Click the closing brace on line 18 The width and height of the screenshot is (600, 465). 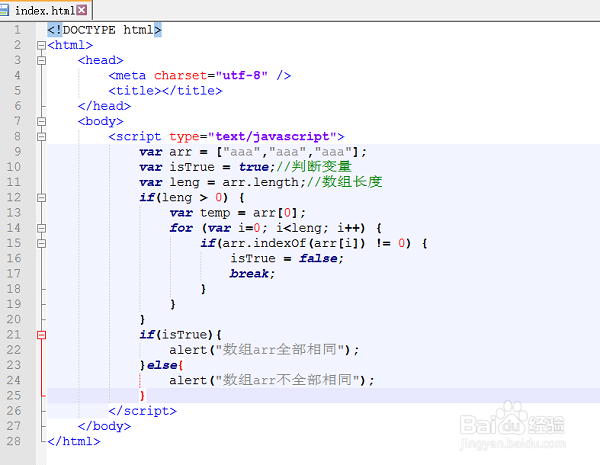(203, 289)
